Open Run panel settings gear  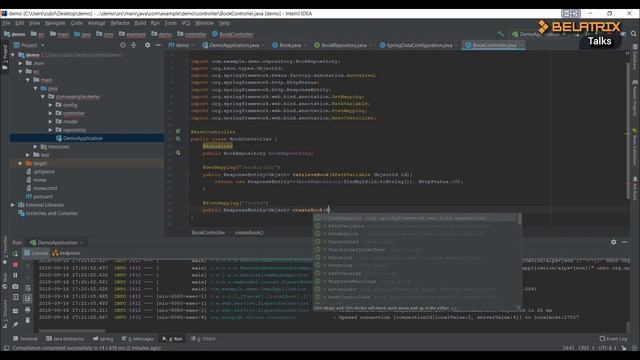click(x=613, y=242)
